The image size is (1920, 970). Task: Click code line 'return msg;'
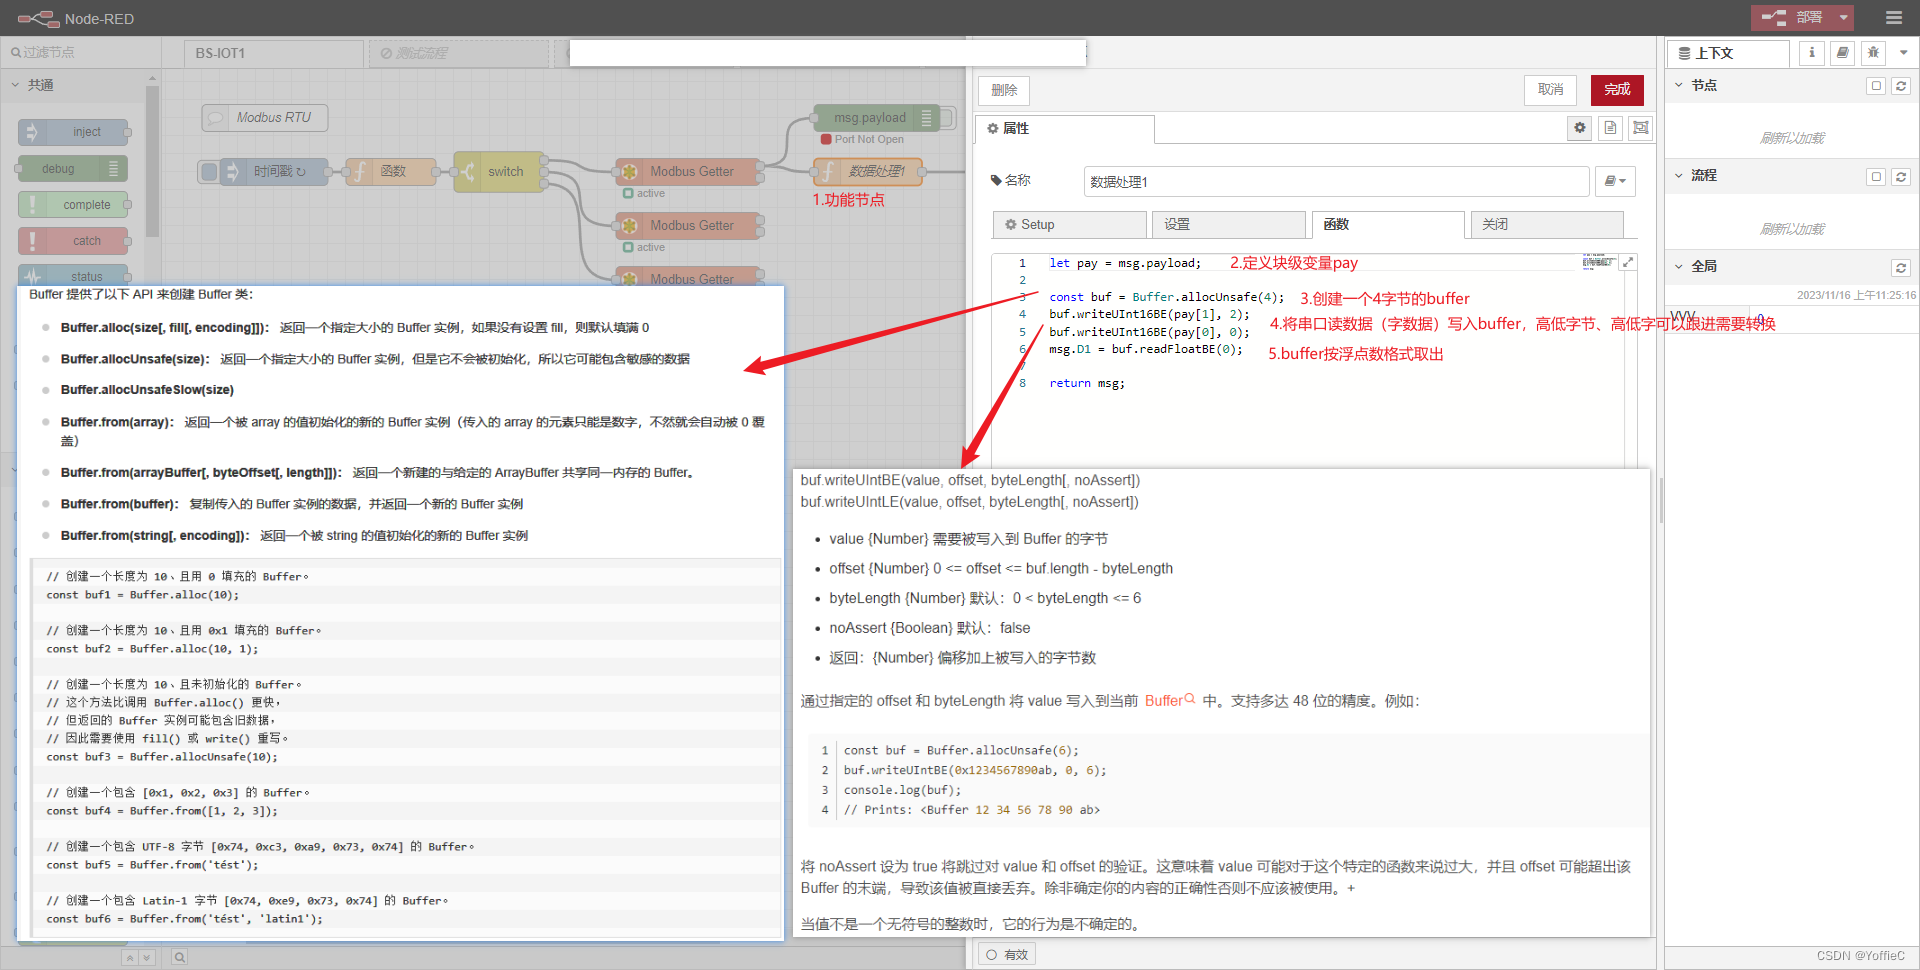click(x=1087, y=383)
